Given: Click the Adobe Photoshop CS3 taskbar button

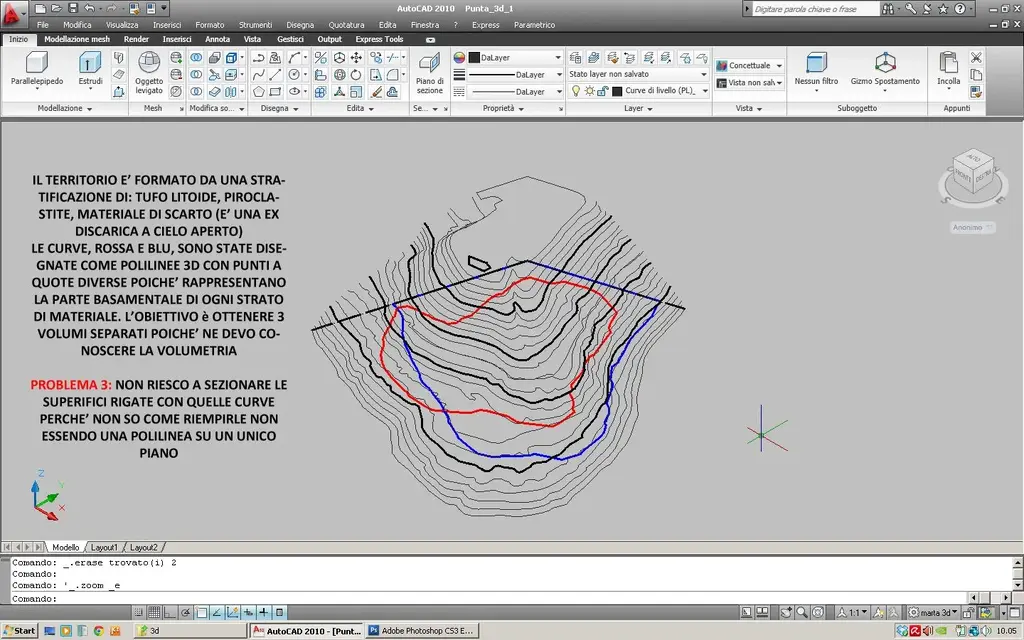Looking at the screenshot, I should click(x=419, y=631).
